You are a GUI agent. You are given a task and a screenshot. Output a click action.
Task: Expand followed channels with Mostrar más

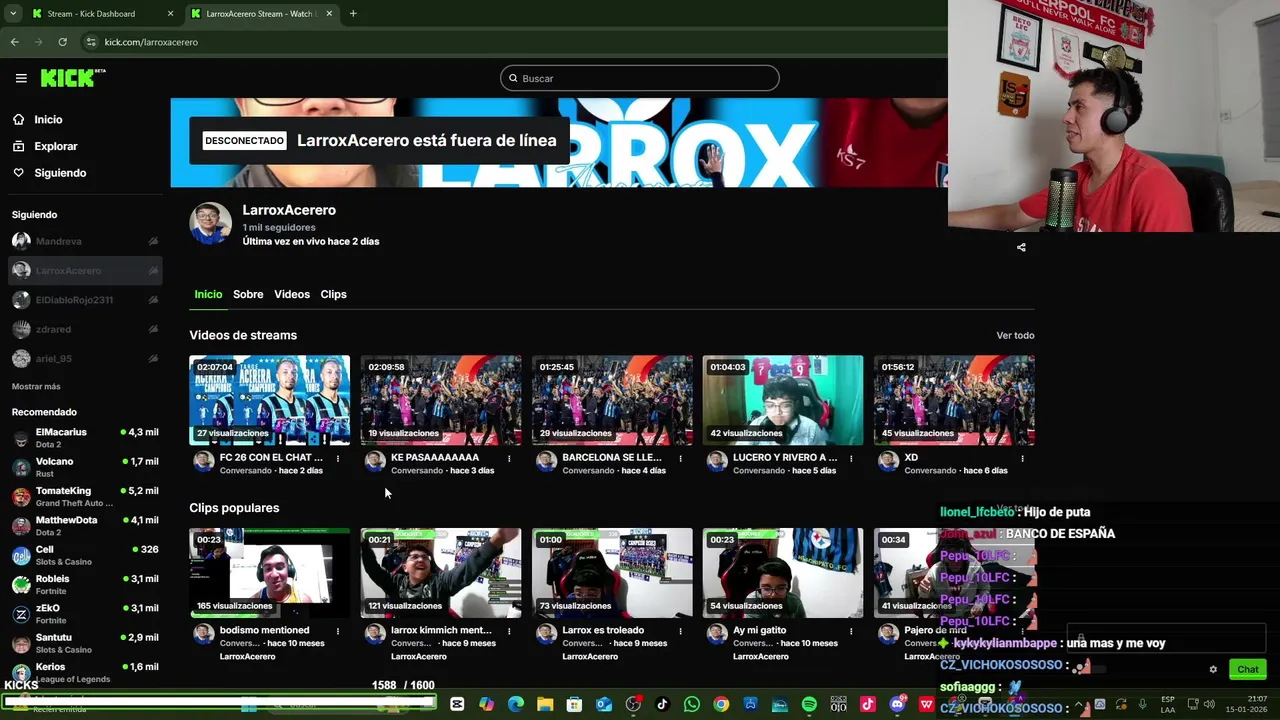pos(36,386)
